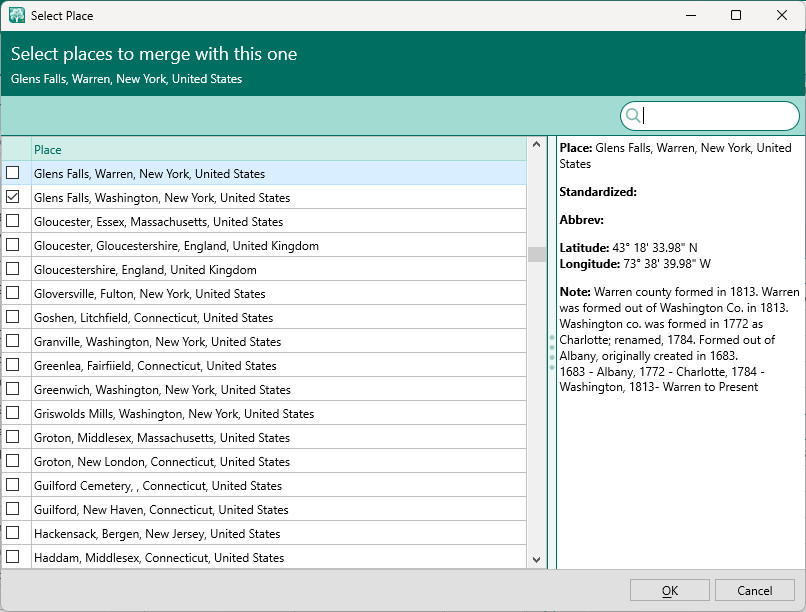
Task: Check the Greenlea, Fairfiield checkbox
Action: tap(13, 365)
